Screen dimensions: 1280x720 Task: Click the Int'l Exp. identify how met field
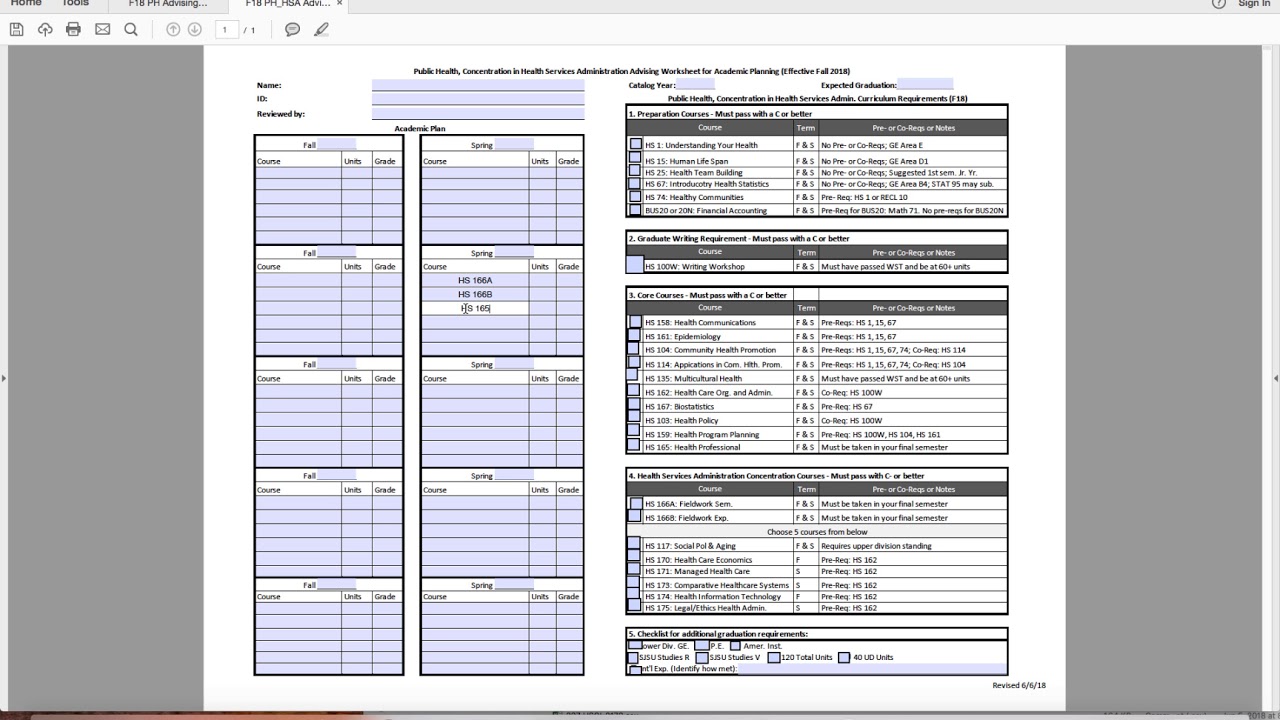(872, 669)
